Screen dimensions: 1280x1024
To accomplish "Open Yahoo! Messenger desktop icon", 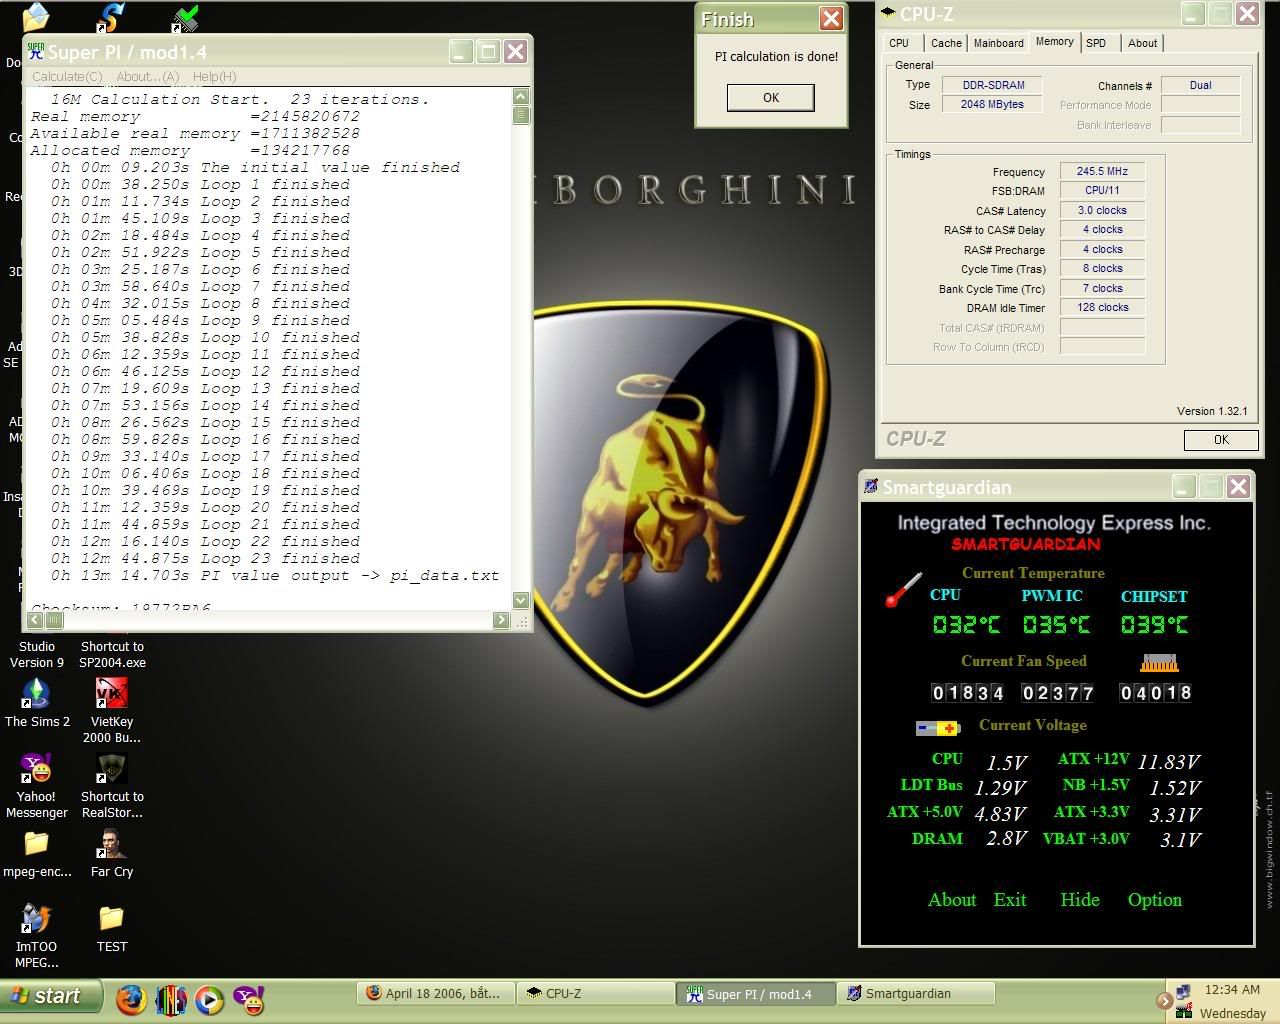I will (37, 785).
